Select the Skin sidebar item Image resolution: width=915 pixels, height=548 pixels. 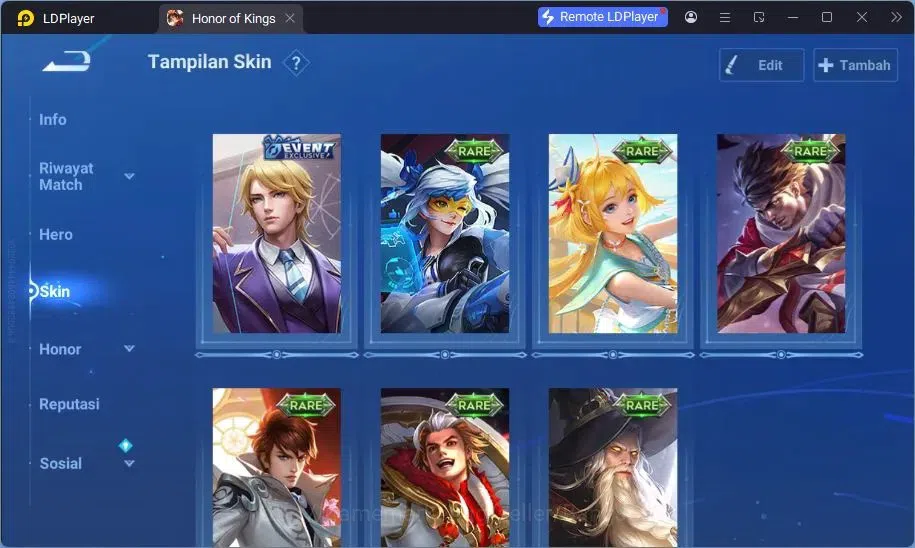coord(55,291)
